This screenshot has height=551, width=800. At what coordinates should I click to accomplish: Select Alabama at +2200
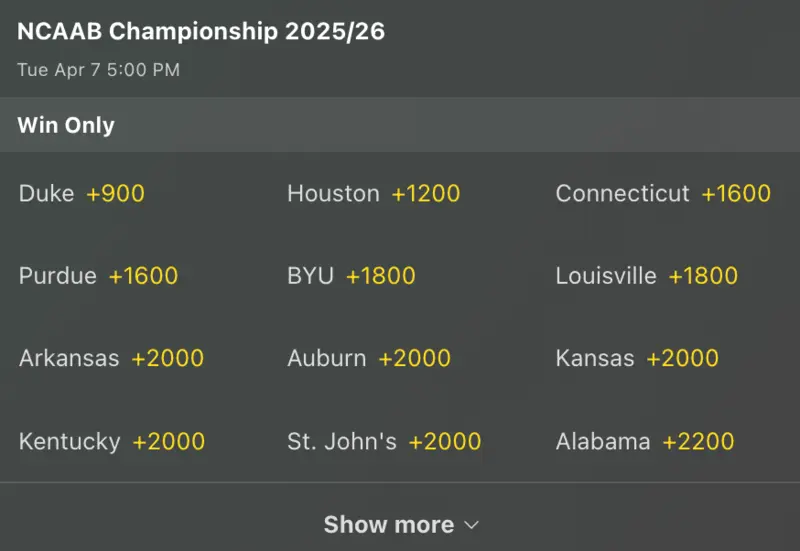point(645,441)
